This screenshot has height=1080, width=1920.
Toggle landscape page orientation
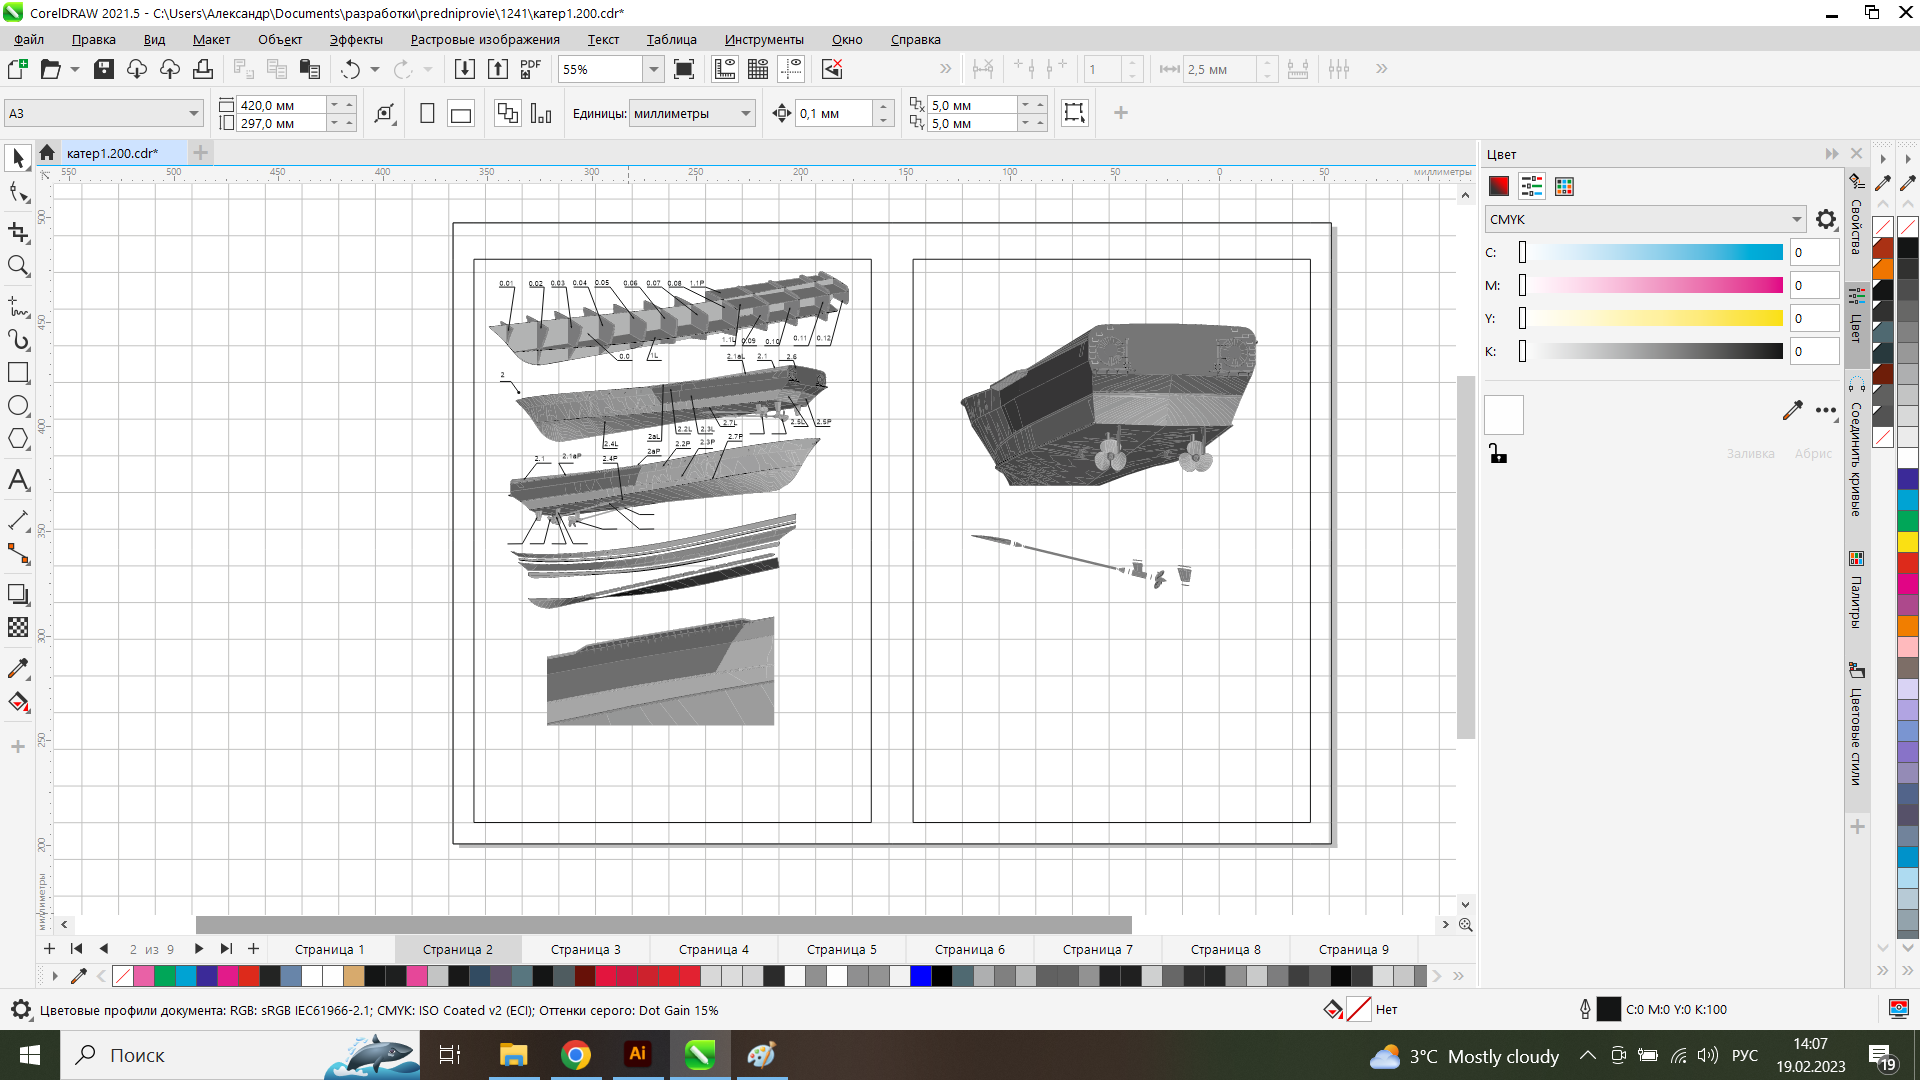(461, 114)
